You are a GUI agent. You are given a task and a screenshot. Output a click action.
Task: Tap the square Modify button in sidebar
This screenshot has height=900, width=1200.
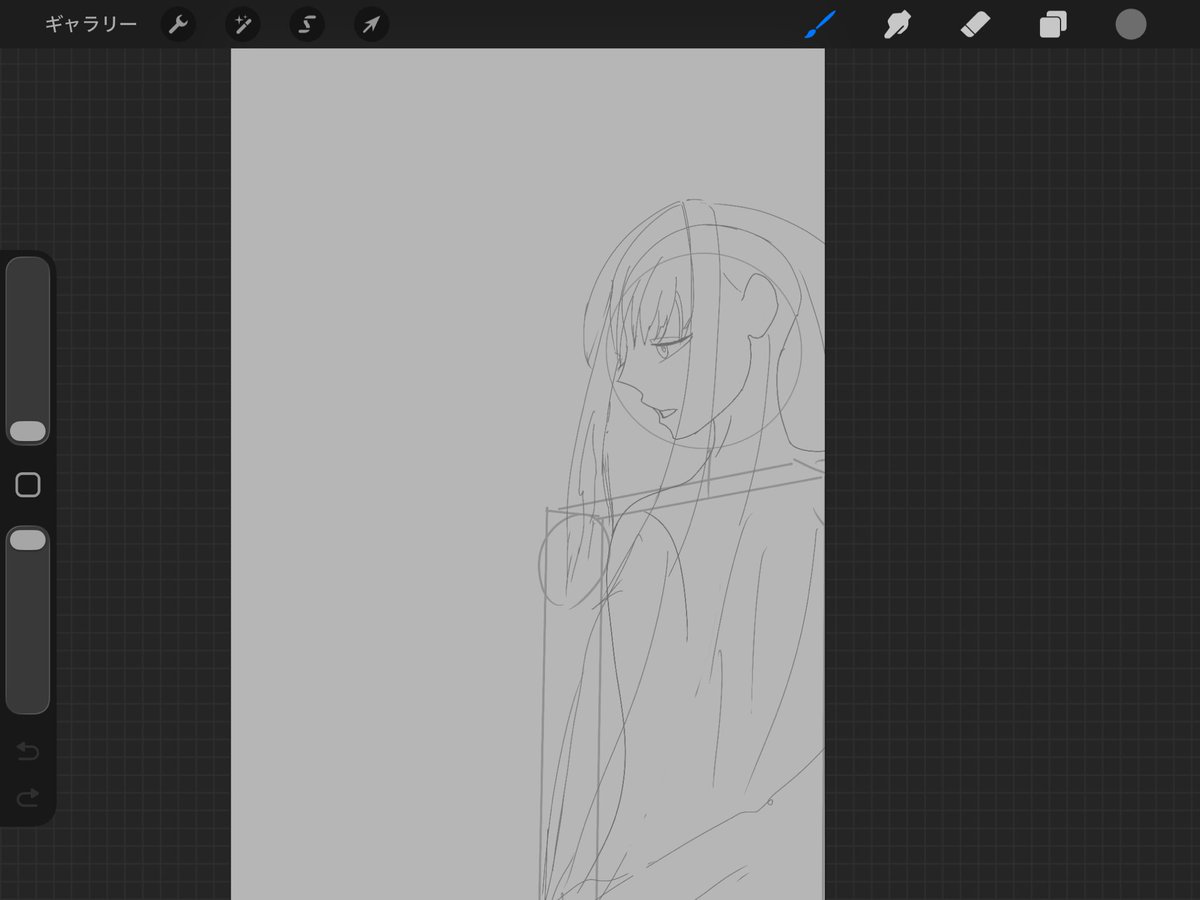(x=28, y=485)
